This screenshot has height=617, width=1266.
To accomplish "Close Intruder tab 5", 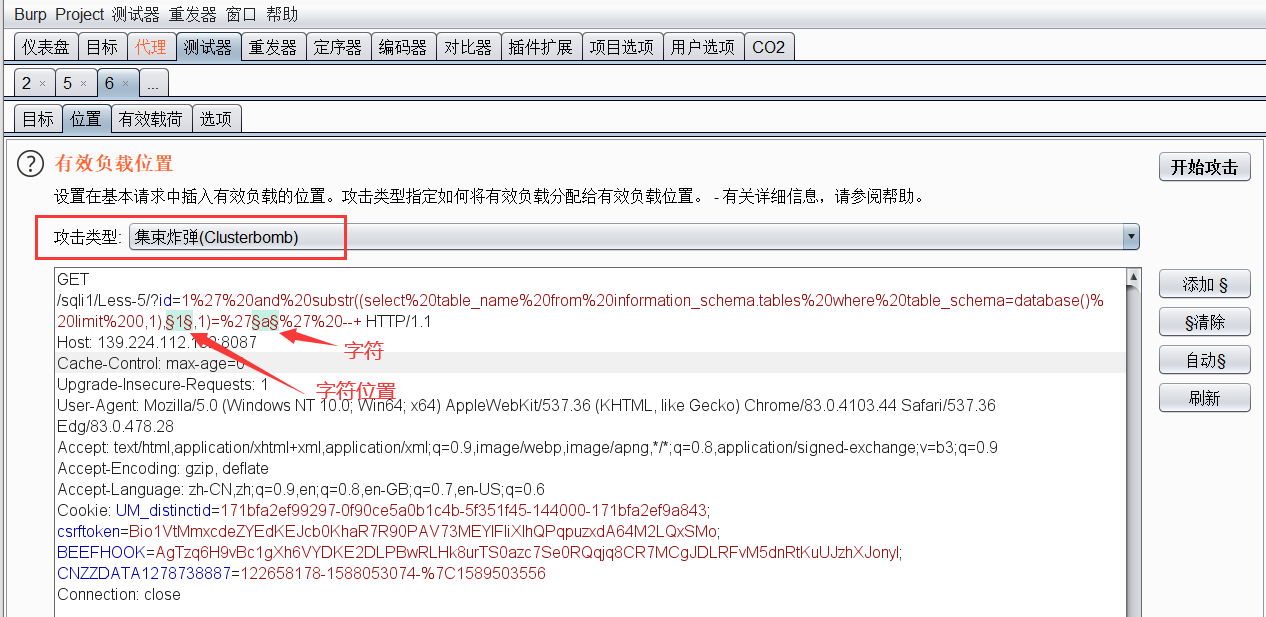I will 84,84.
